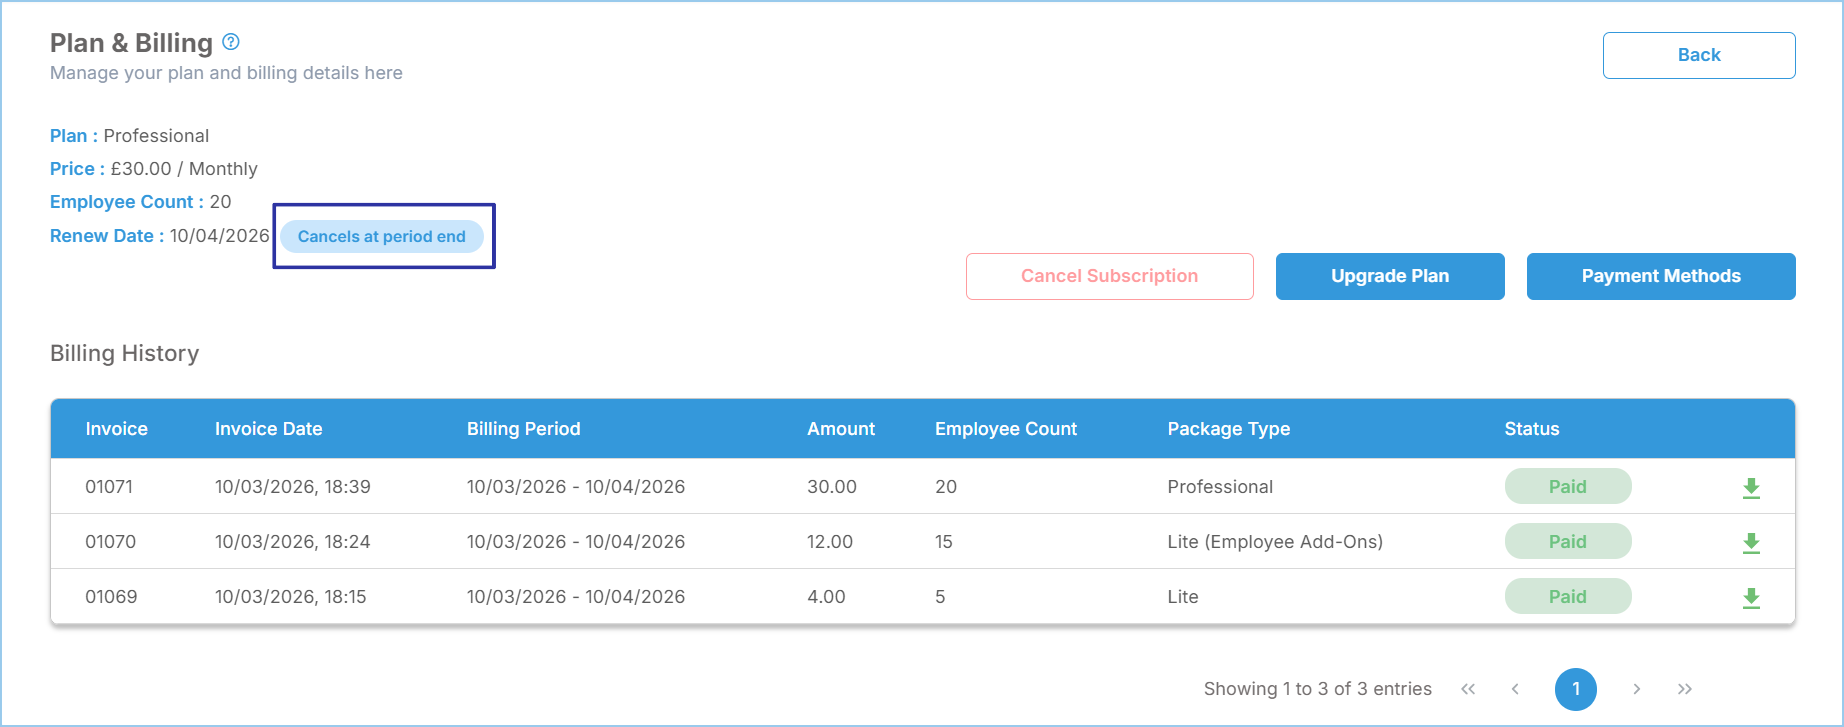Click the Package Type column header
This screenshot has width=1844, height=727.
[1228, 429]
